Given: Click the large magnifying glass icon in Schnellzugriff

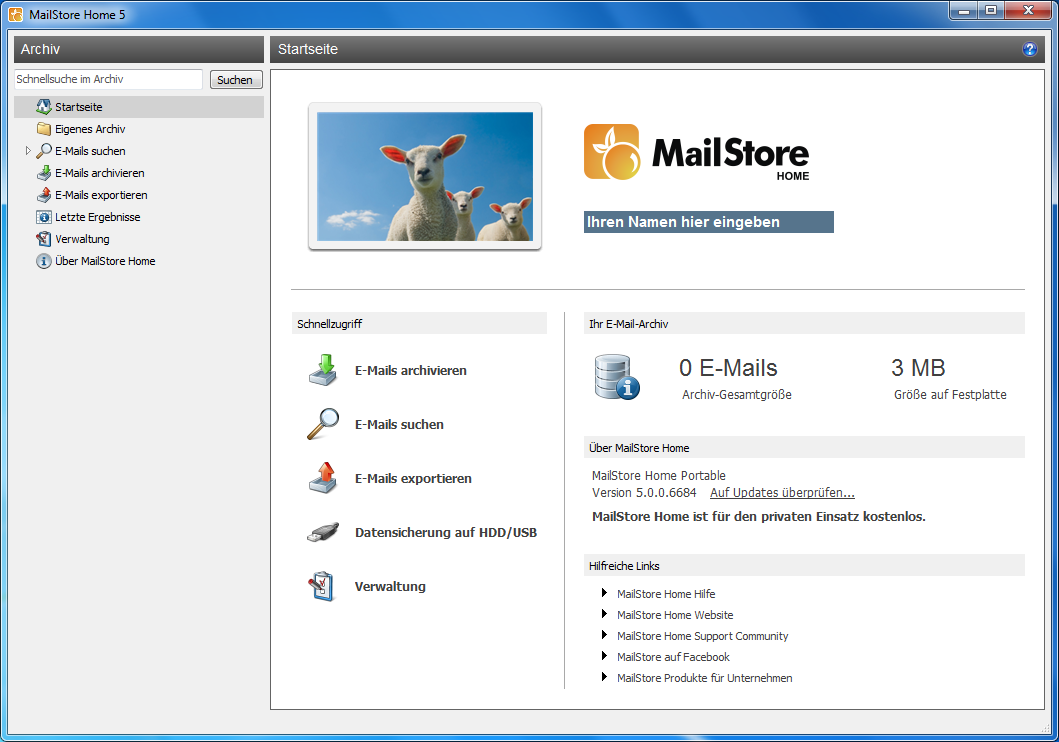Looking at the screenshot, I should point(324,424).
